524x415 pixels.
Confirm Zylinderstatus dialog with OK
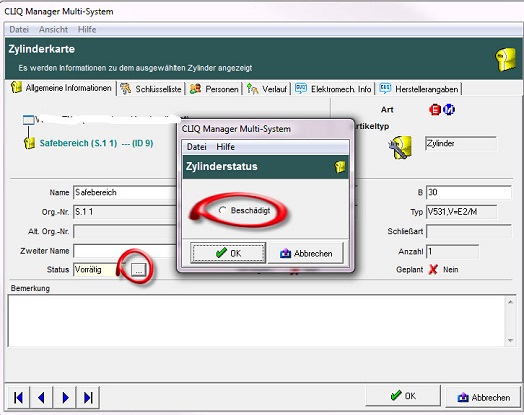228,253
